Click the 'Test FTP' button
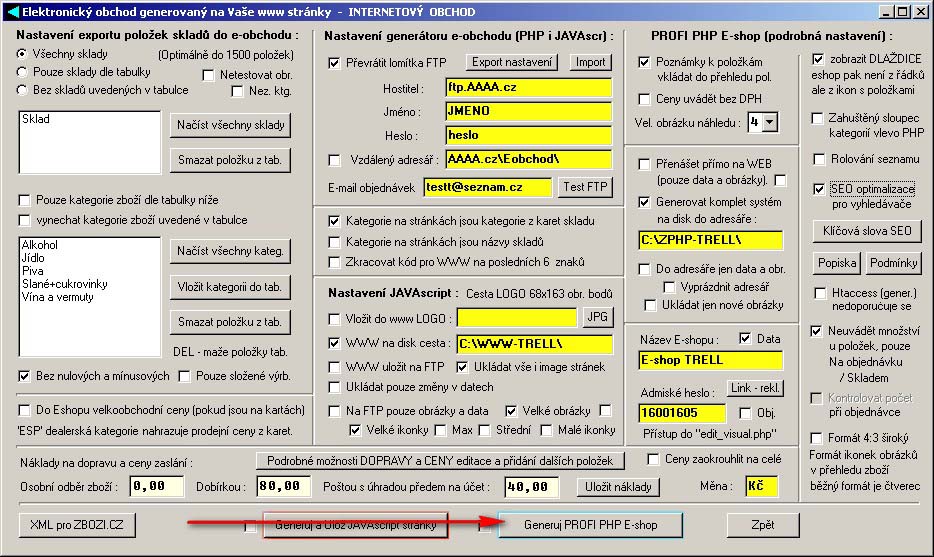The height and width of the screenshot is (557, 934). (x=585, y=187)
